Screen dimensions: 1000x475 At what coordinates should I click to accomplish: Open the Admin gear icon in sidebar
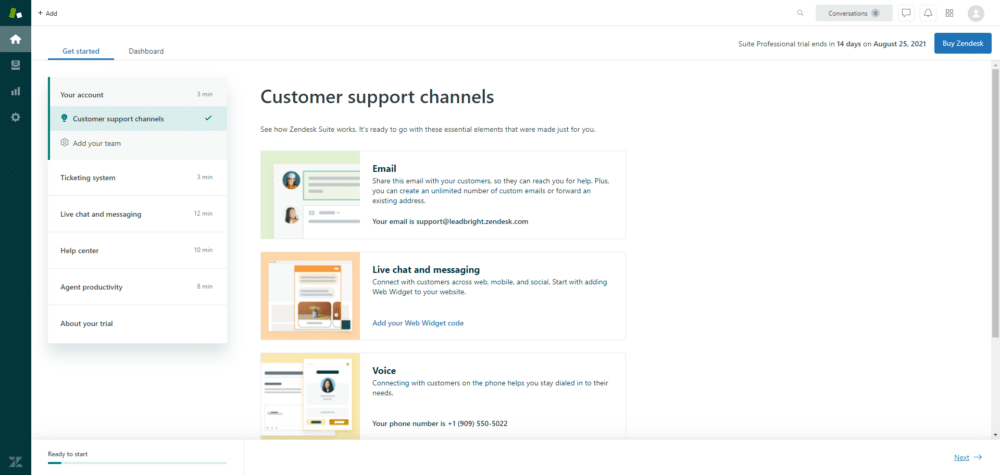[x=15, y=117]
